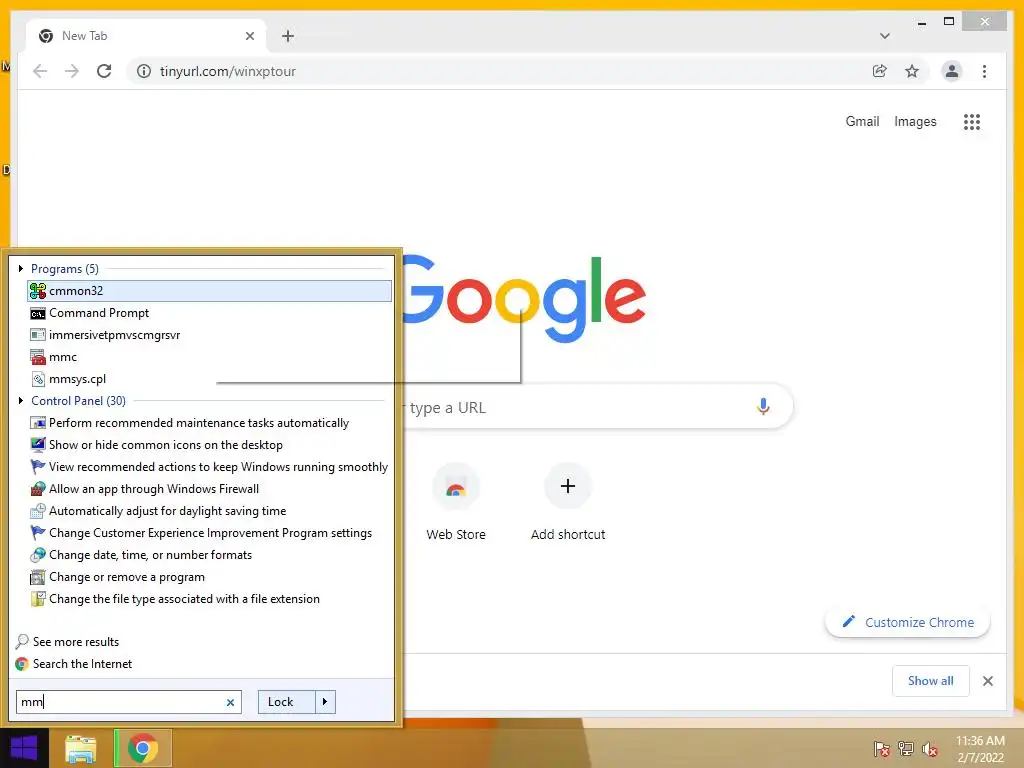Image resolution: width=1024 pixels, height=768 pixels.
Task: Click the Lock button
Action: coord(287,702)
